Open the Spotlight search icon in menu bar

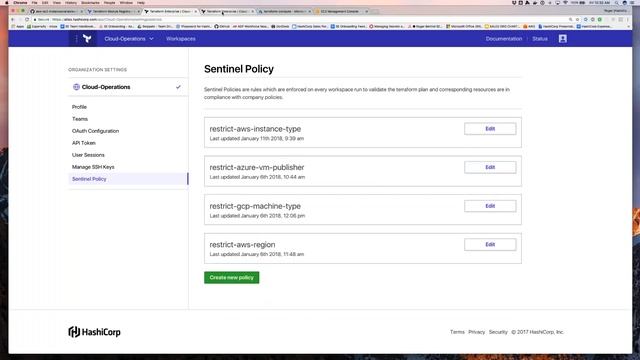[616, 2]
